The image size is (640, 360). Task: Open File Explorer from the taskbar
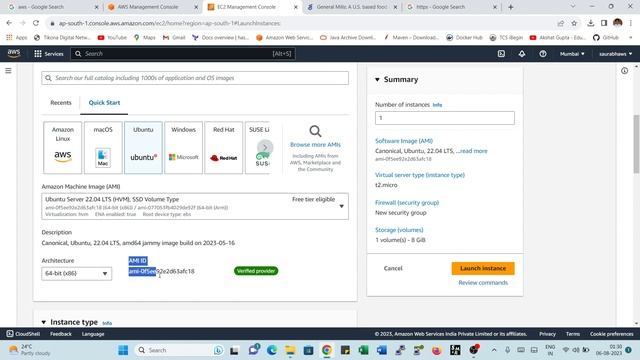290,350
